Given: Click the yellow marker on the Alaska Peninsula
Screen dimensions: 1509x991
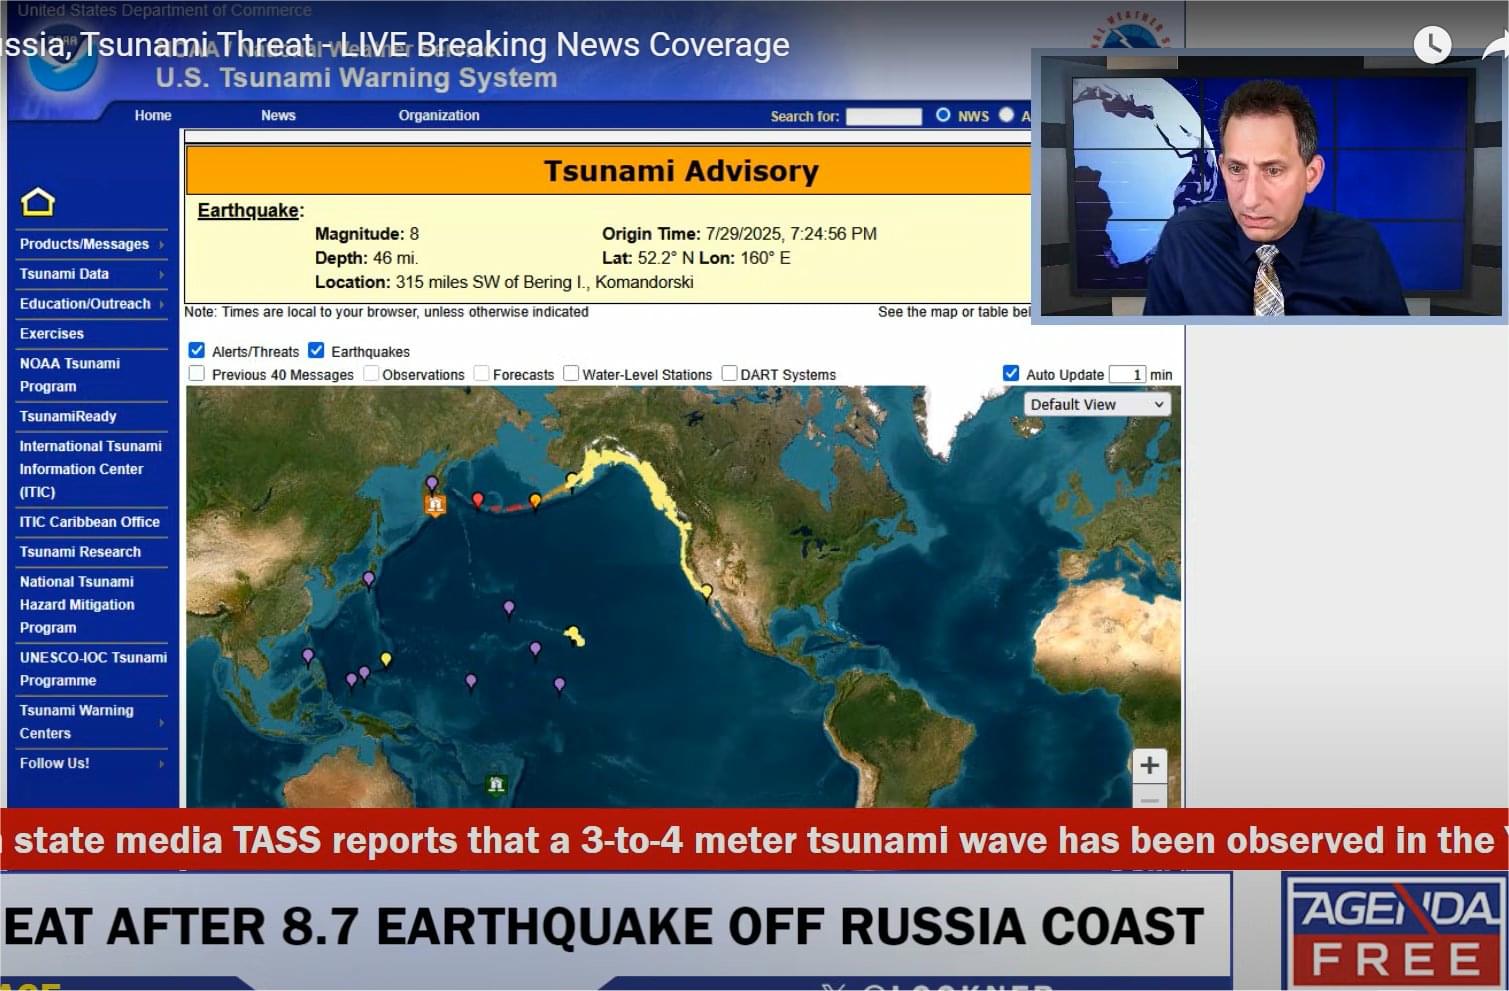Looking at the screenshot, I should [x=572, y=480].
